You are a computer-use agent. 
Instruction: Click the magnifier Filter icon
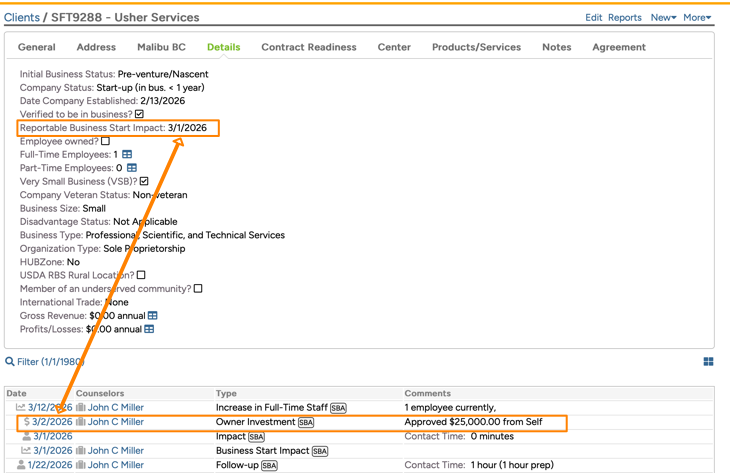(x=10, y=362)
